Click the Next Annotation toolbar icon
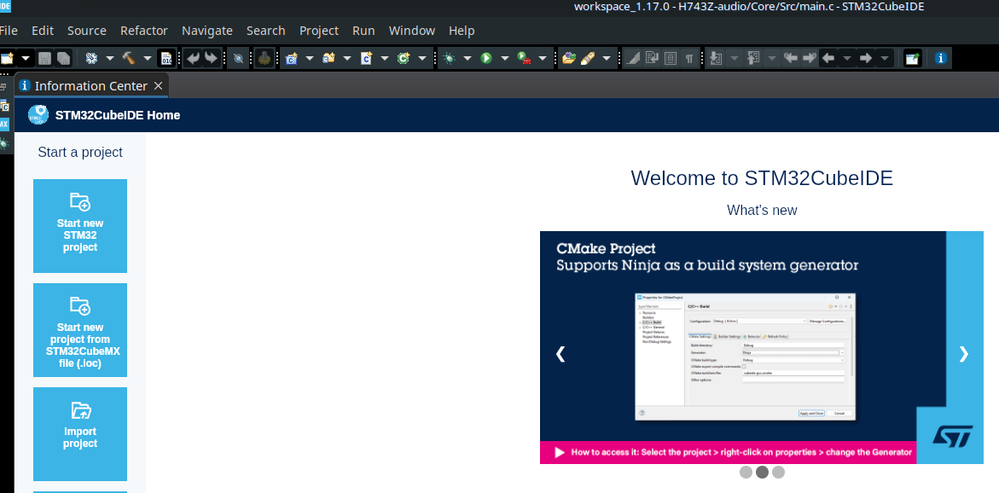This screenshot has width=999, height=493. click(715, 59)
